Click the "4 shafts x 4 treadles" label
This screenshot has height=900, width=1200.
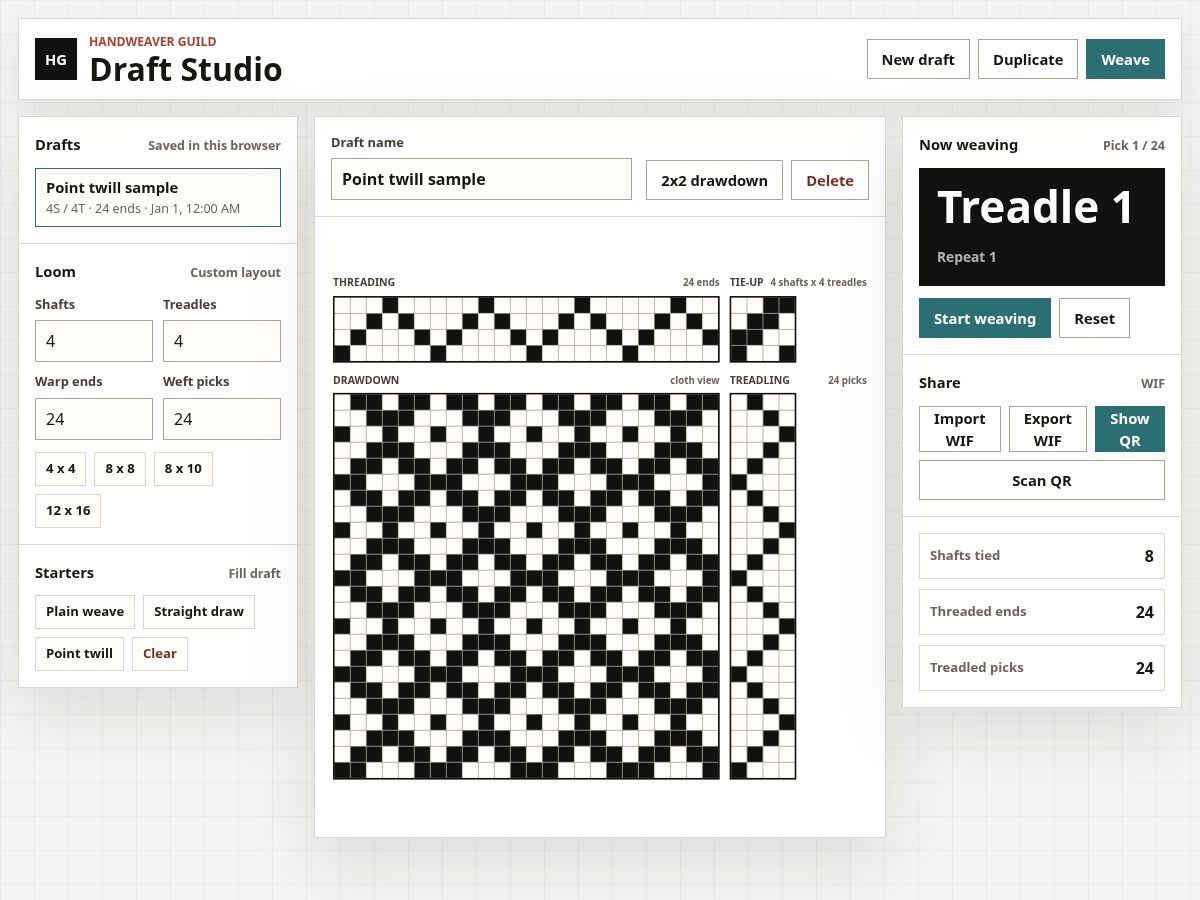pyautogui.click(x=819, y=282)
